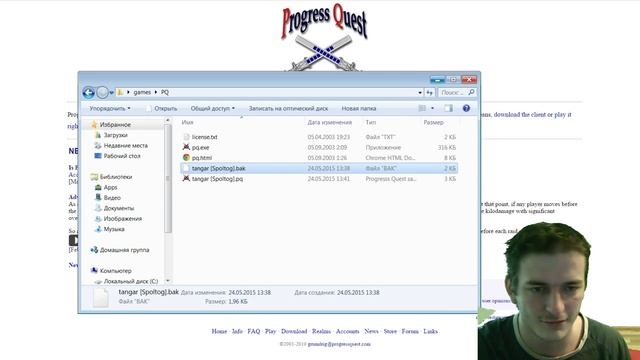The height and width of the screenshot is (360, 640).
Task: Click the tangar [Spoltog].pq file name
Action: point(217,179)
